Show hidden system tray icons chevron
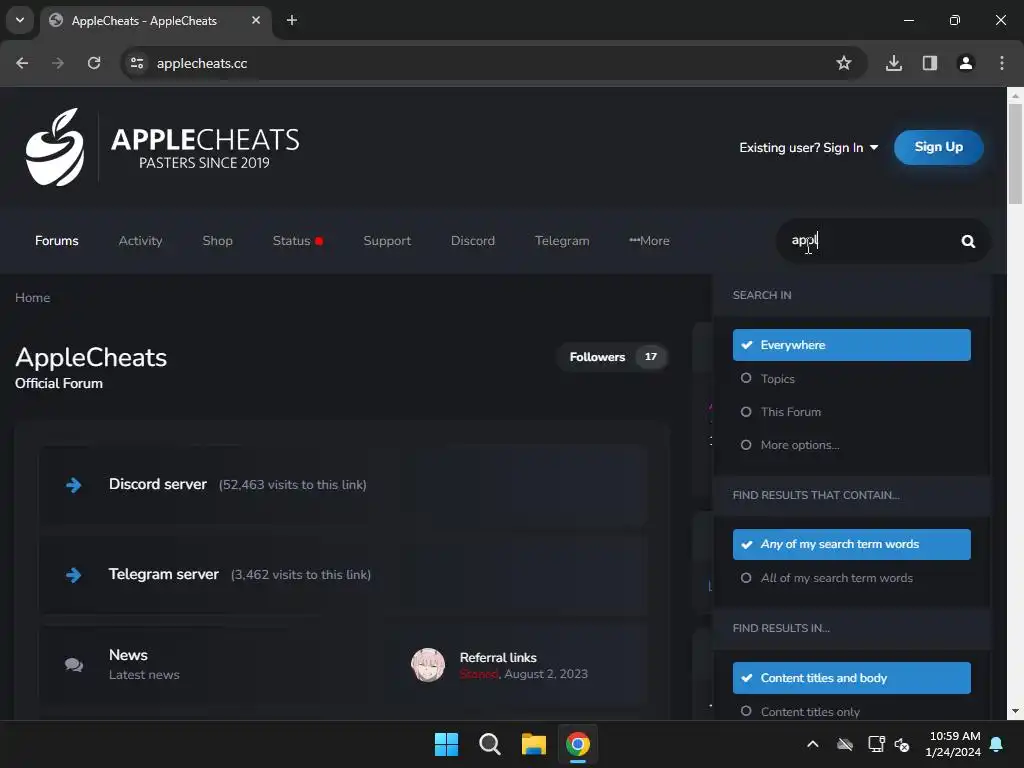1024x768 pixels. point(813,744)
